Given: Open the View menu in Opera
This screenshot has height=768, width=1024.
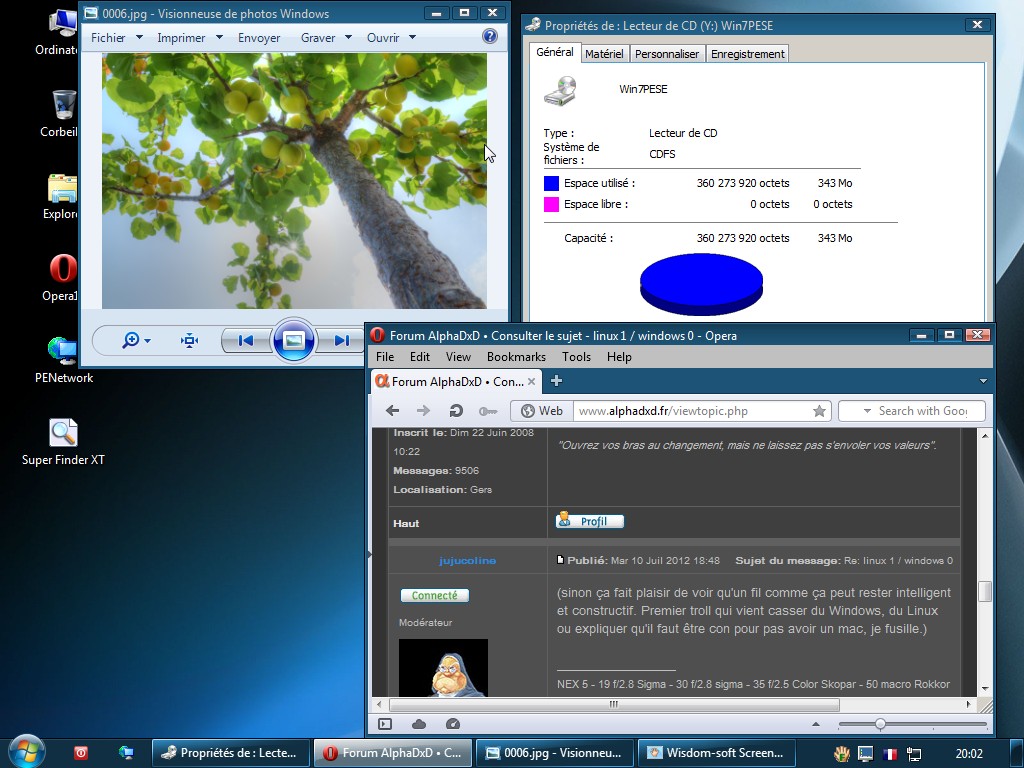Looking at the screenshot, I should pos(458,357).
